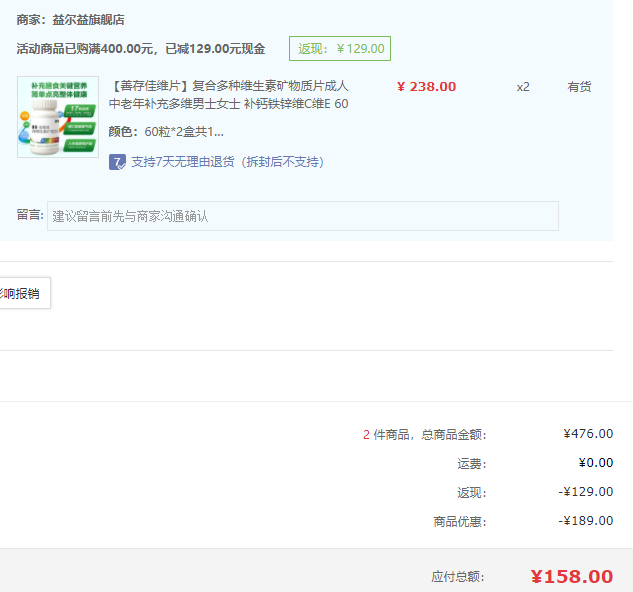Click the 留言 label
Viewport: 633px width, 592px height.
point(30,215)
